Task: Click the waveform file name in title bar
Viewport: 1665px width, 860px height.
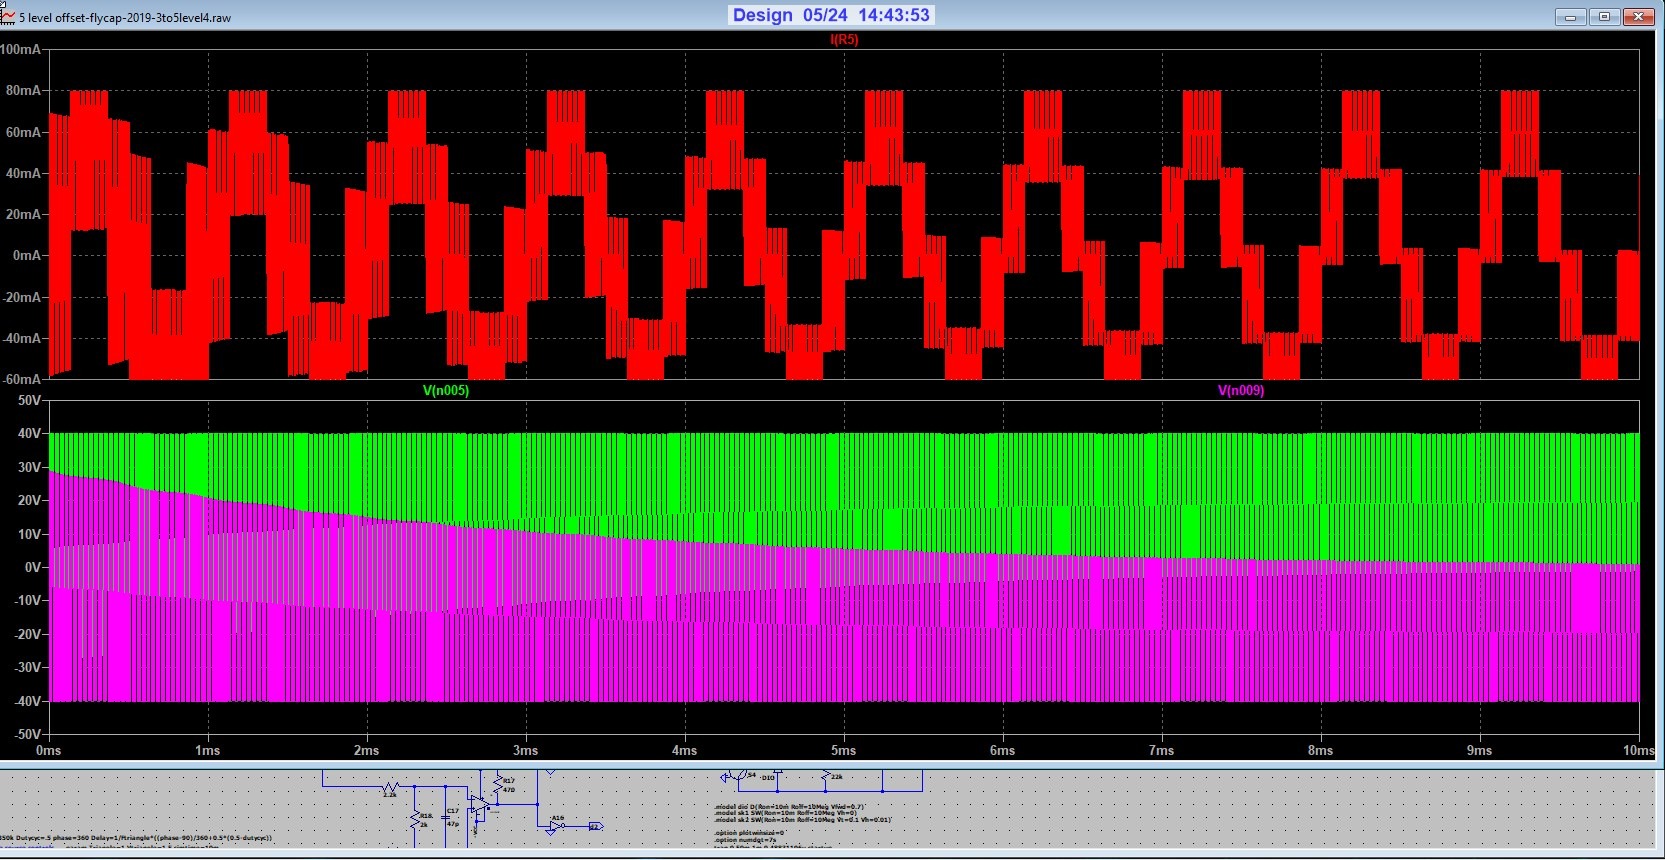Action: point(125,17)
